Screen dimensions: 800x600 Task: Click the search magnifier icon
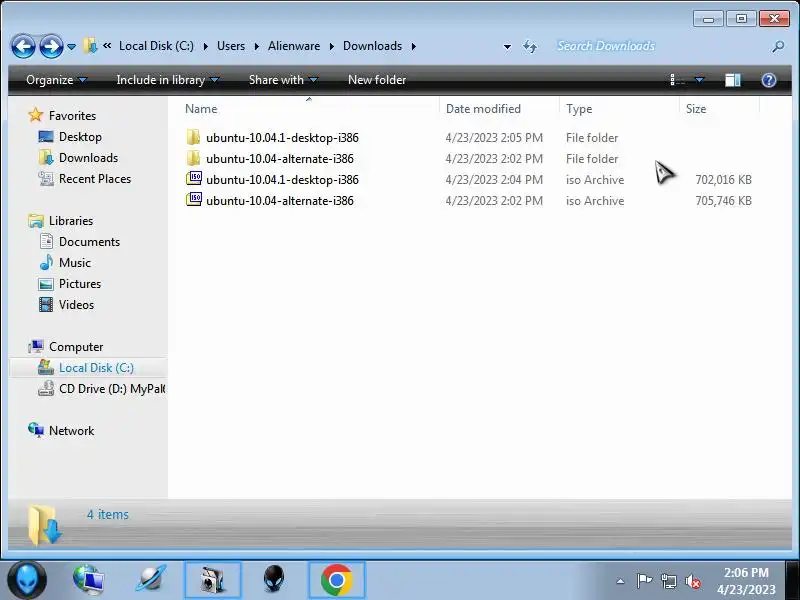778,47
